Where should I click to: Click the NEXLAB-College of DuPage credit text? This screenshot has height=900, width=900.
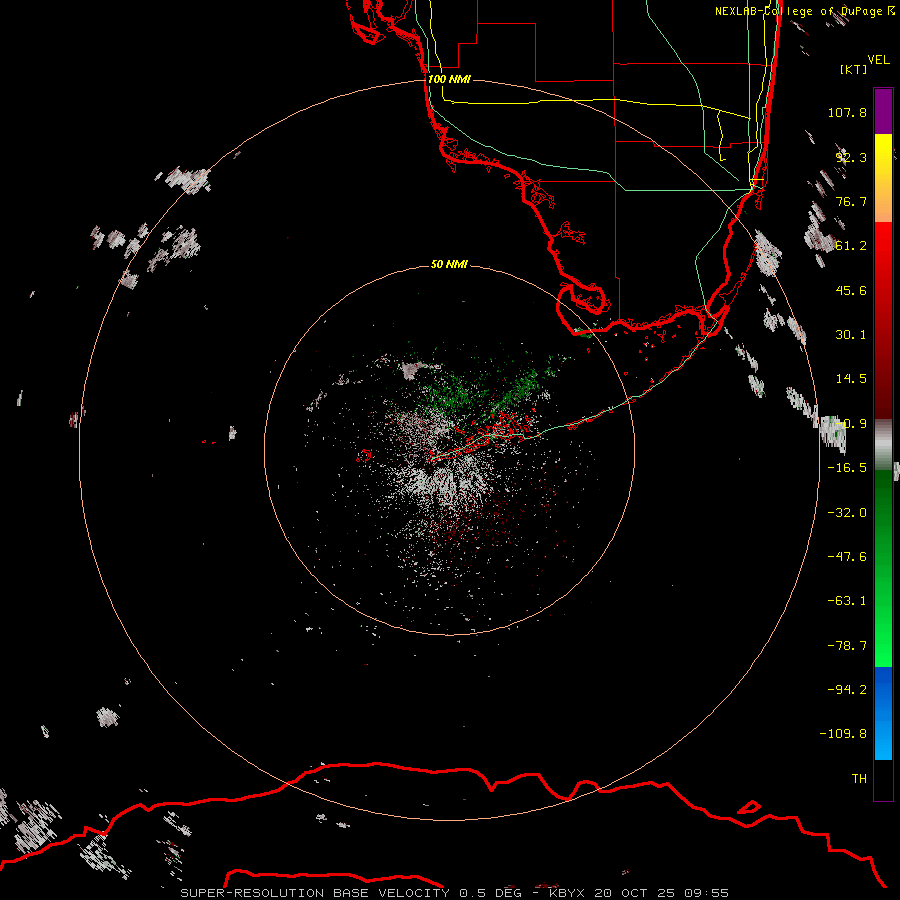(x=804, y=11)
